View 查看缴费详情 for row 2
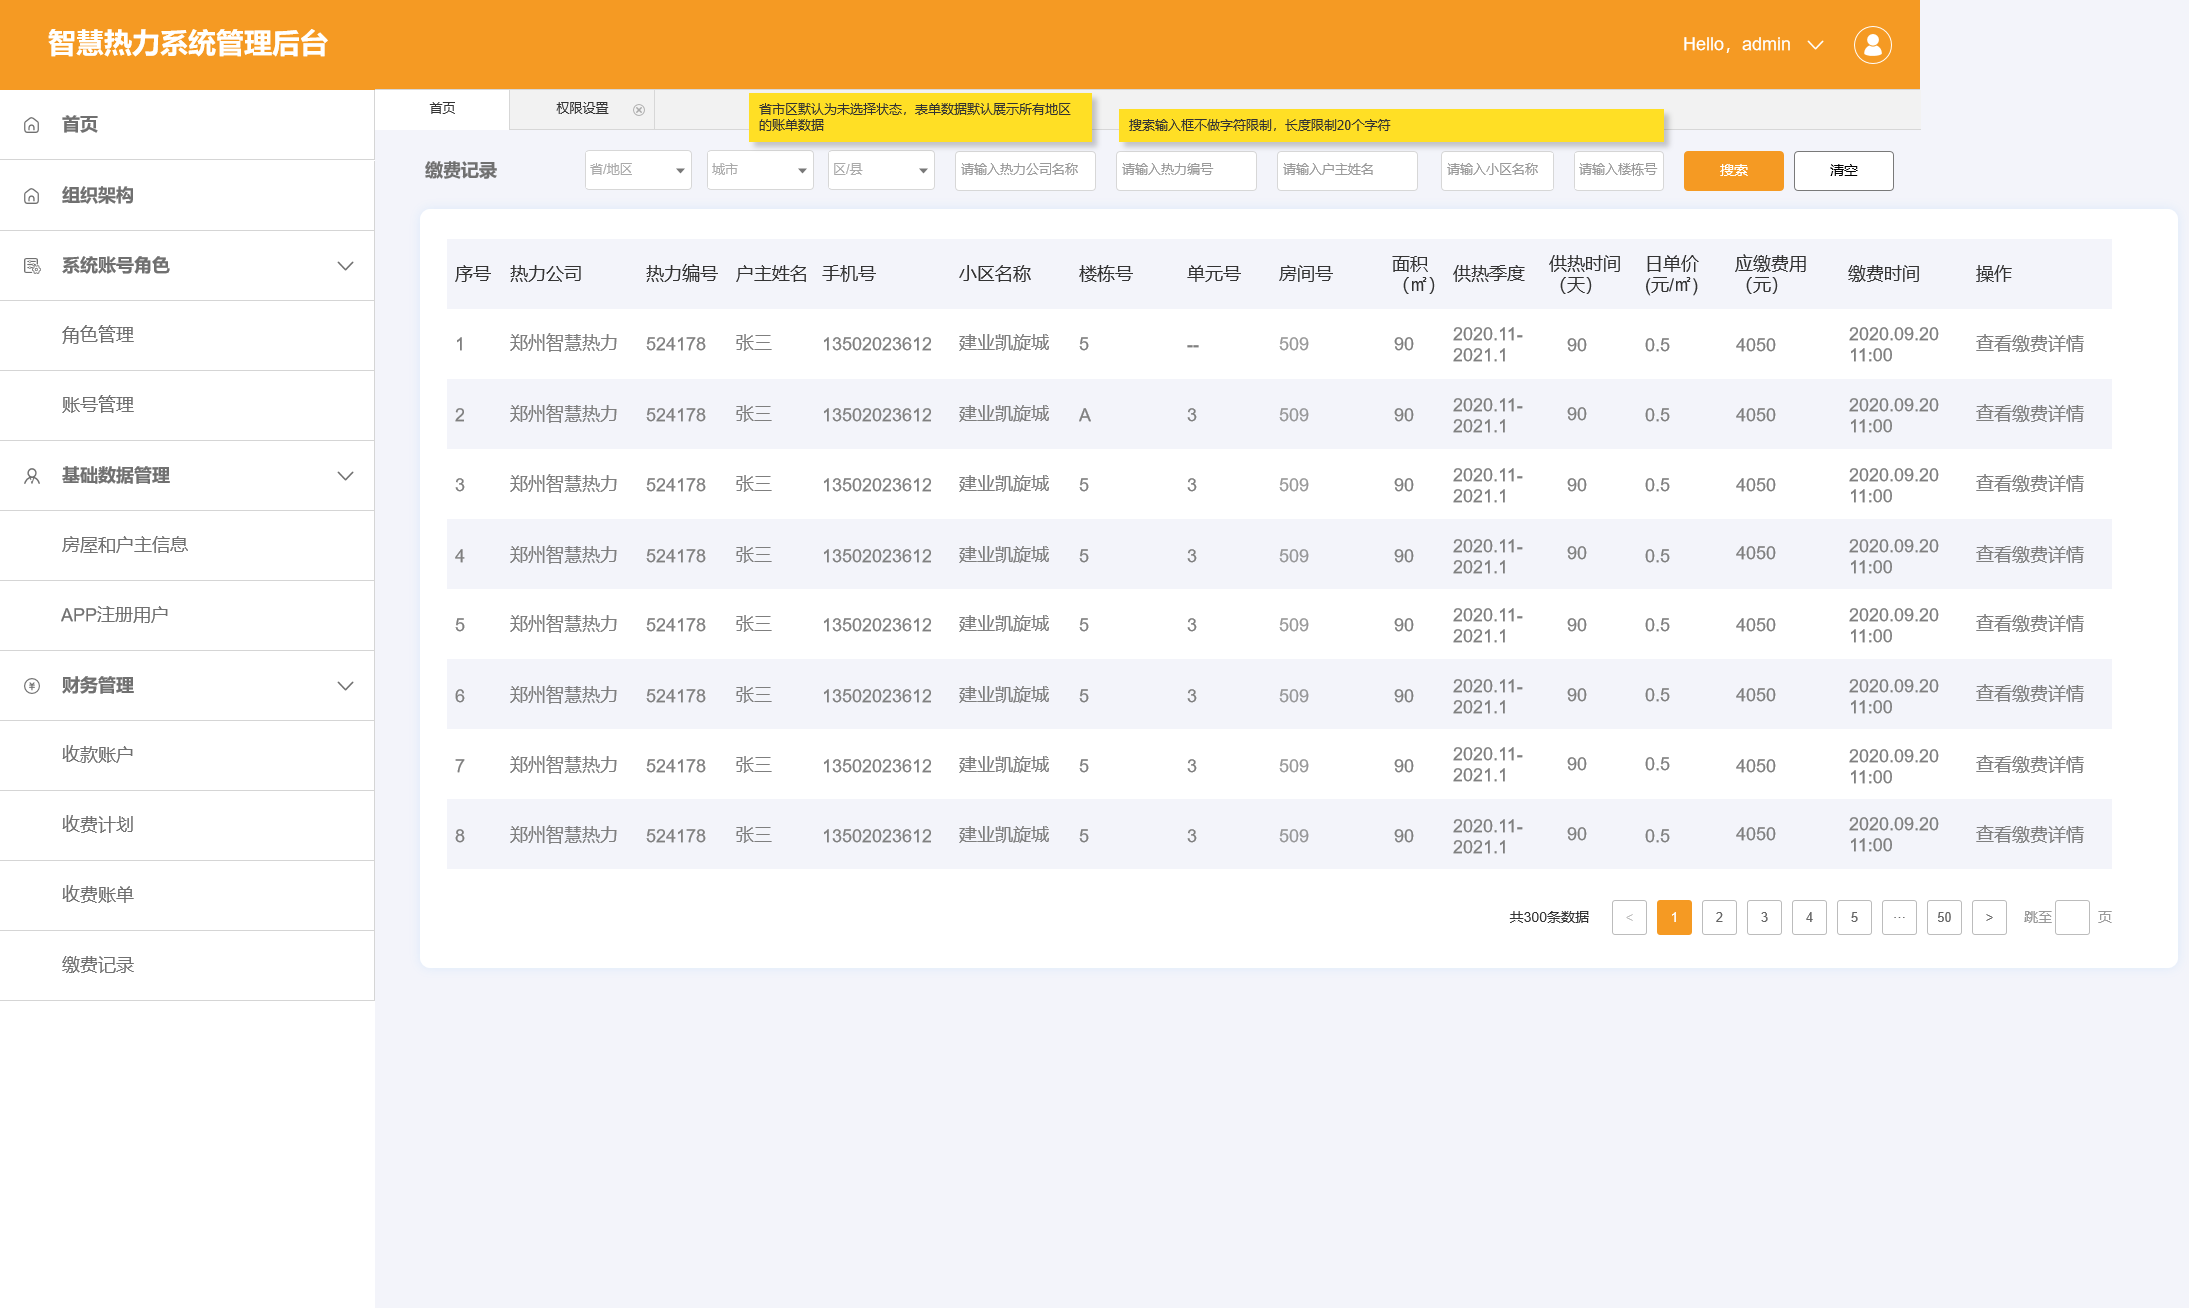The image size is (2189, 1308). point(2029,414)
